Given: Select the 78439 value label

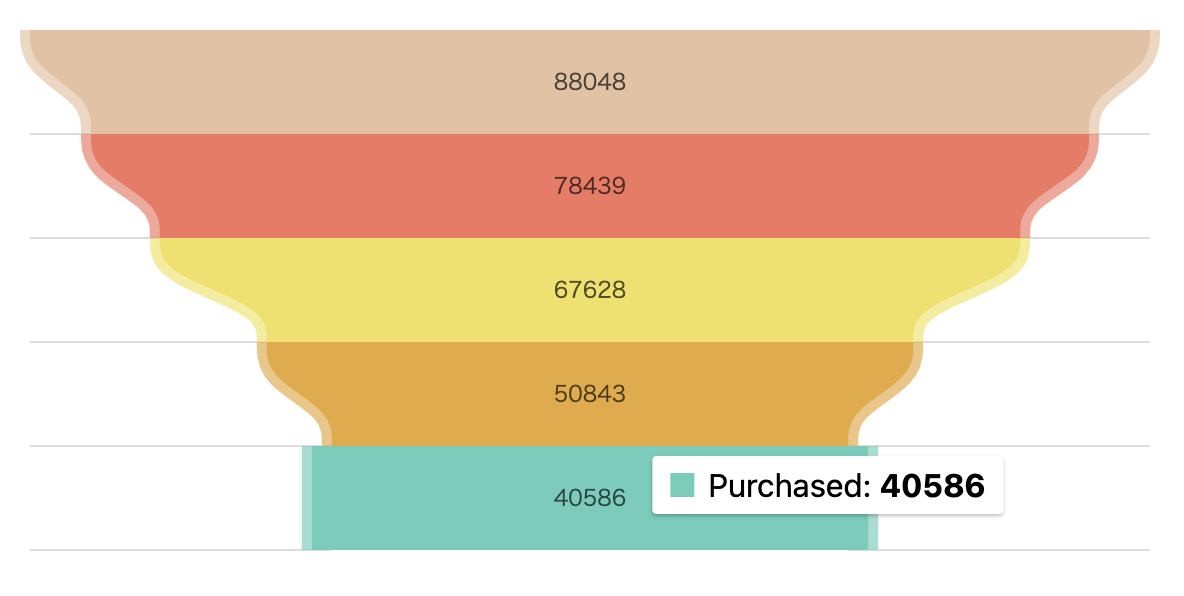Looking at the screenshot, I should [590, 186].
